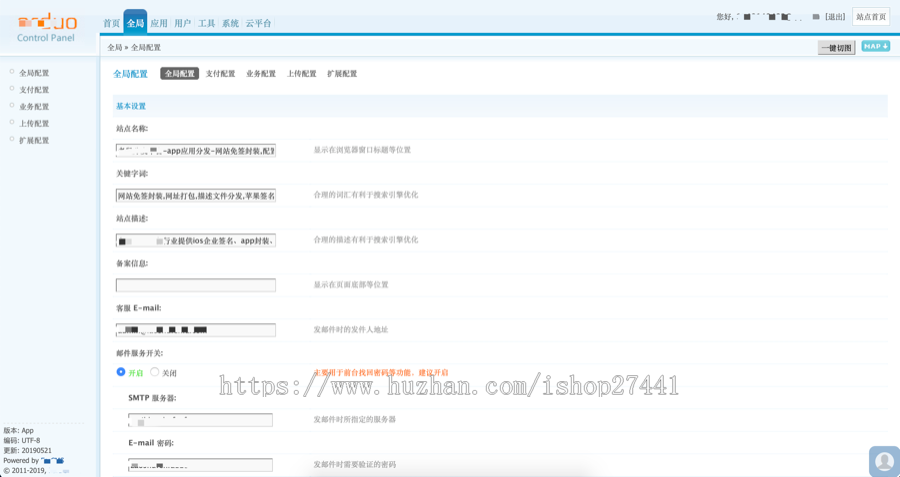Click the 显示在页面底部等位置 hint
The image size is (900, 477).
351,285
